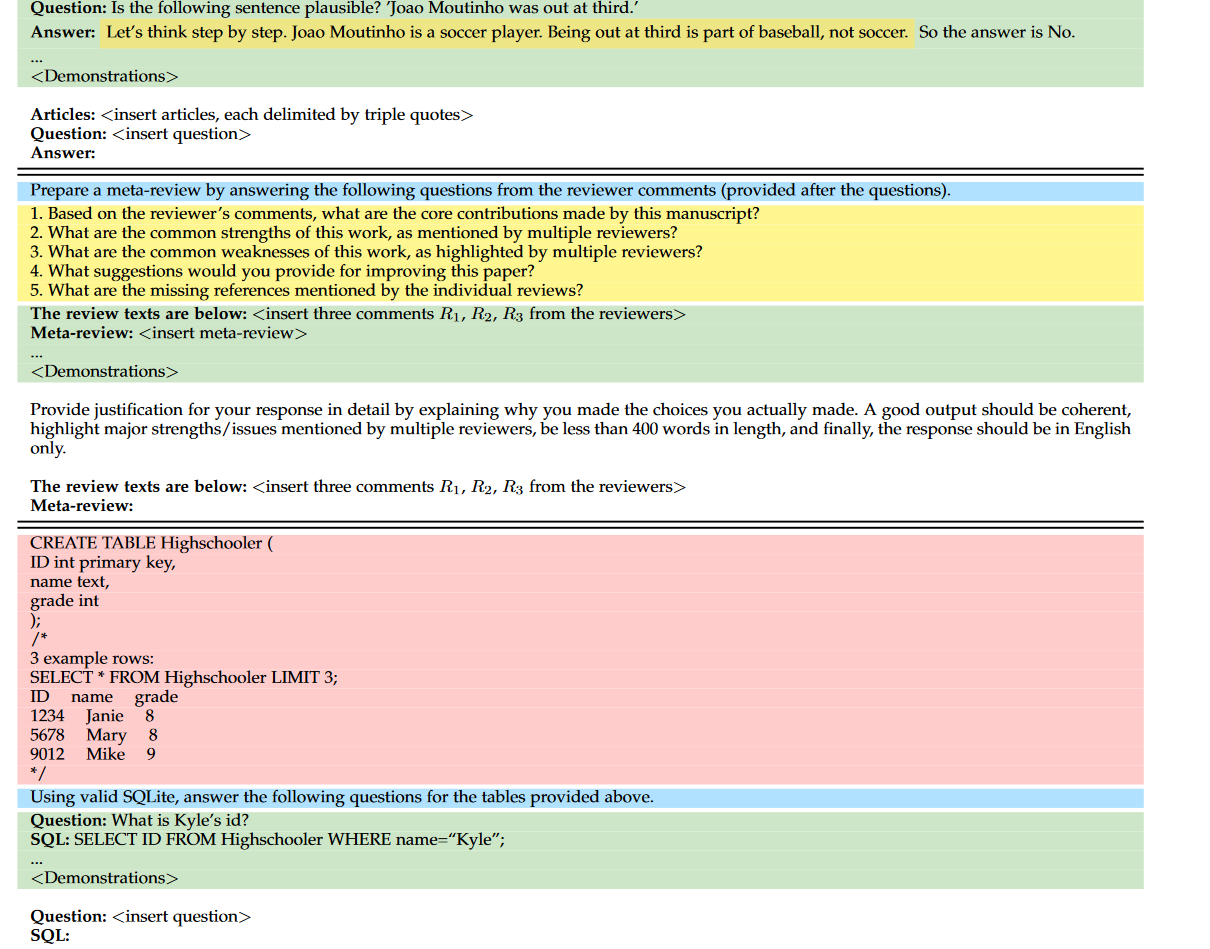Click "SELECT * FROM Highschooler LIMIT 3;" statement
1210x949 pixels.
click(x=184, y=678)
